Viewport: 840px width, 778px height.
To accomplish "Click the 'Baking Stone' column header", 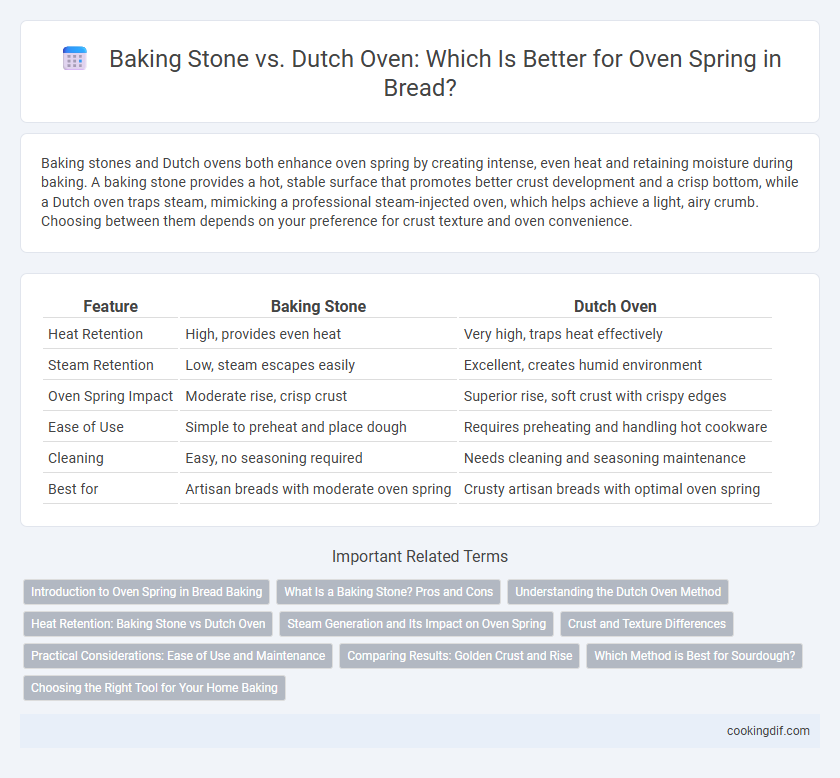I will pos(318,306).
